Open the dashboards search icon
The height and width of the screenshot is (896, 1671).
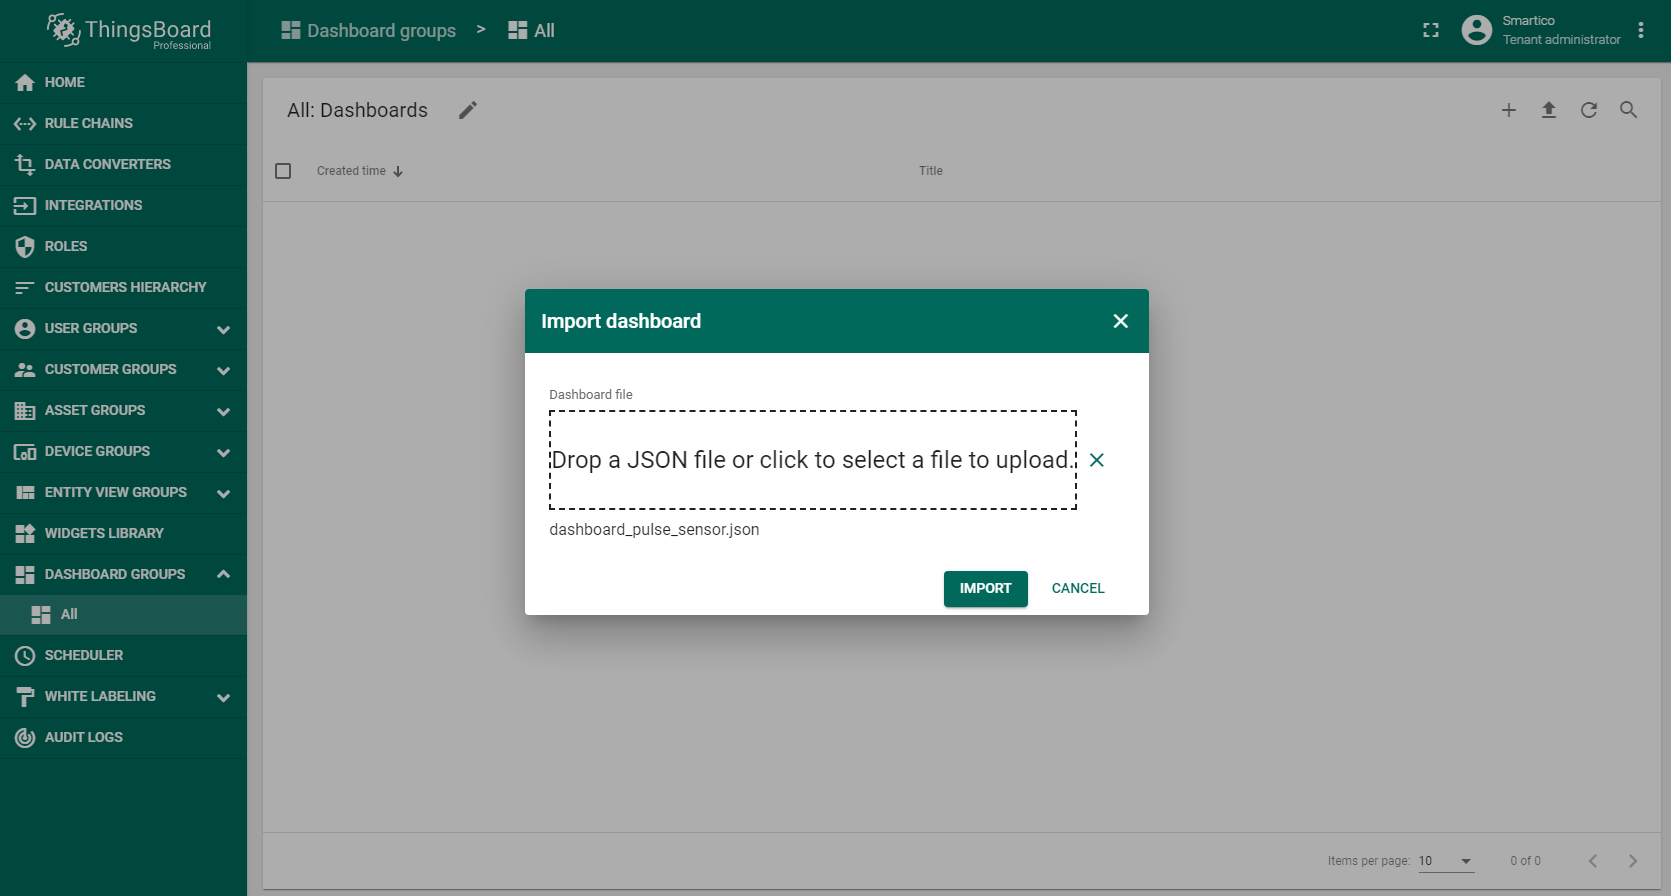(1629, 110)
